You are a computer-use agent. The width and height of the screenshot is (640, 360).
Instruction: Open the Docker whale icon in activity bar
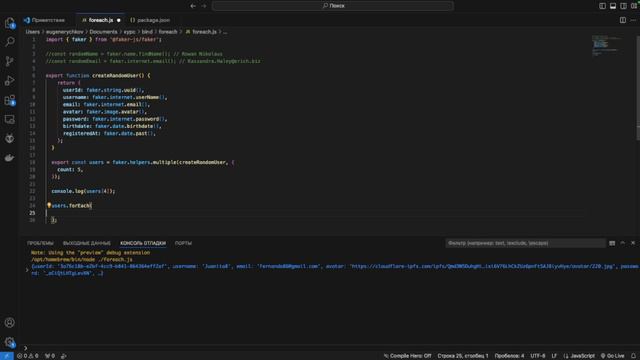coord(9,158)
